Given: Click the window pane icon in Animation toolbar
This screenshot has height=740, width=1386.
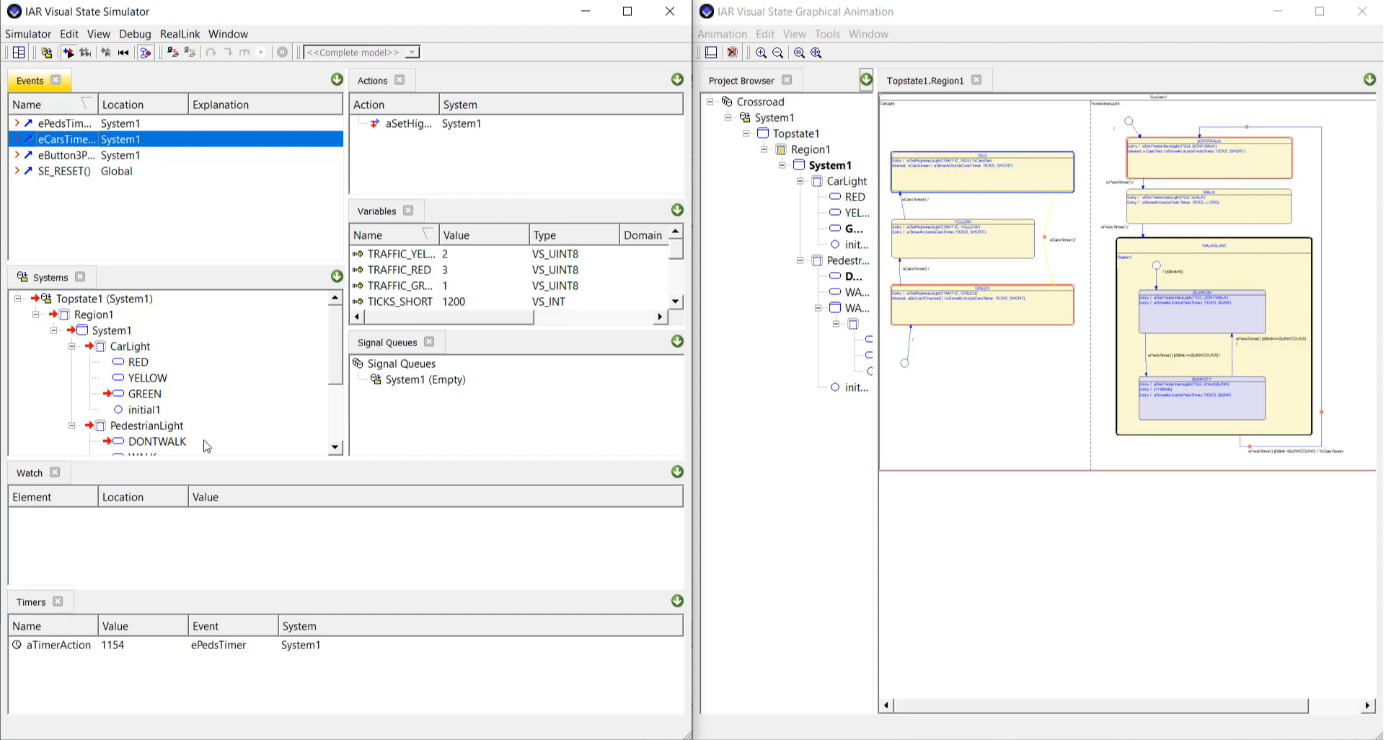Looking at the screenshot, I should coord(711,52).
